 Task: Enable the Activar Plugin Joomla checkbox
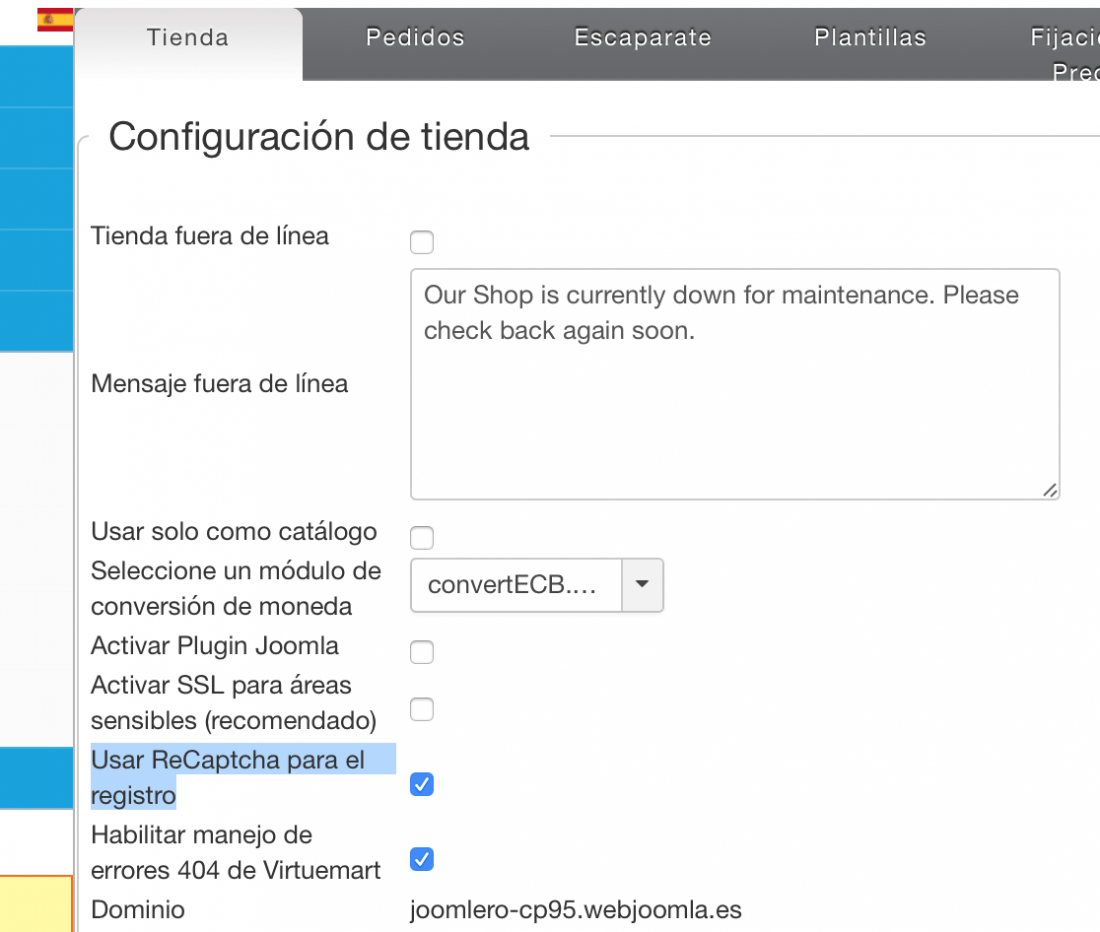point(422,651)
